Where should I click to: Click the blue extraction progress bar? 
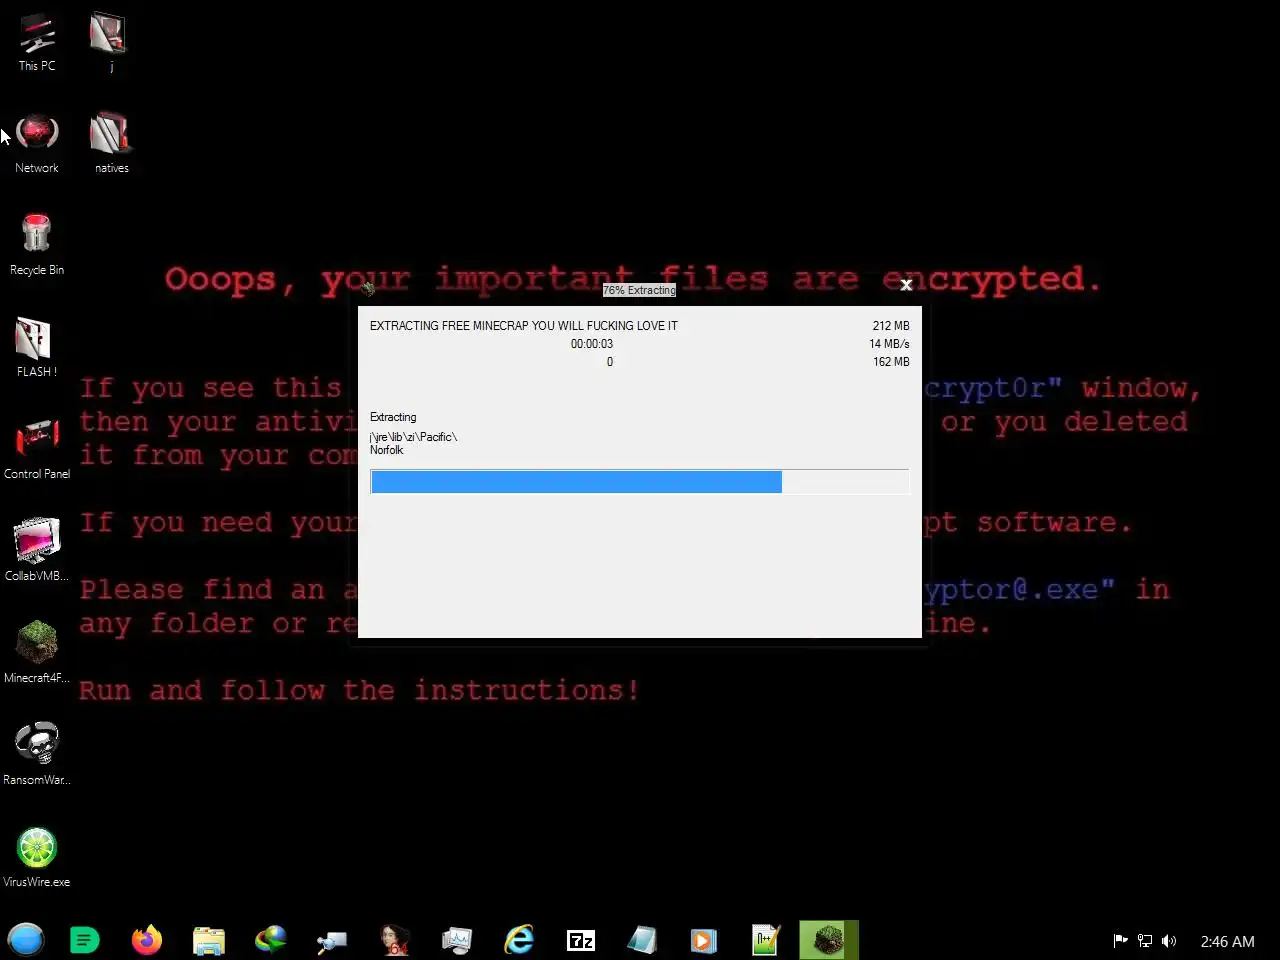coord(639,482)
